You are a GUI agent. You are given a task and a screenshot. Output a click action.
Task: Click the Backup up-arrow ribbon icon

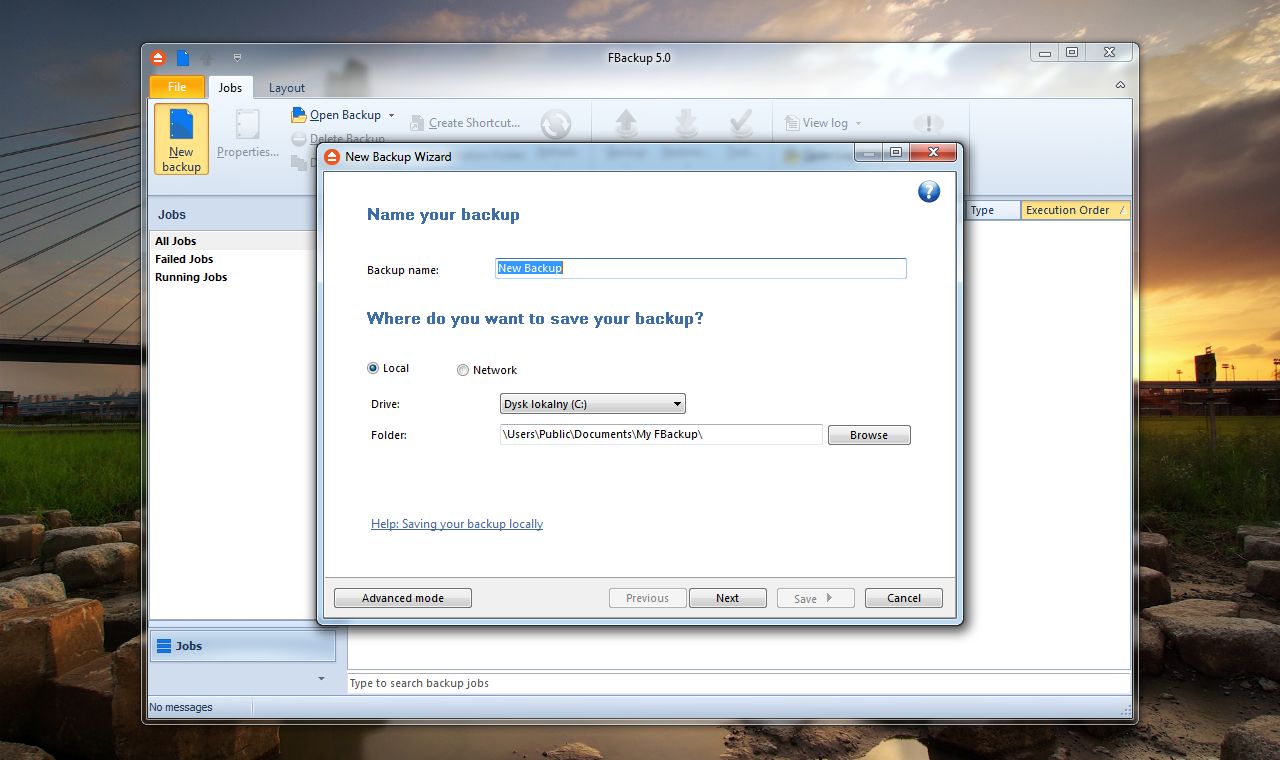[x=626, y=125]
